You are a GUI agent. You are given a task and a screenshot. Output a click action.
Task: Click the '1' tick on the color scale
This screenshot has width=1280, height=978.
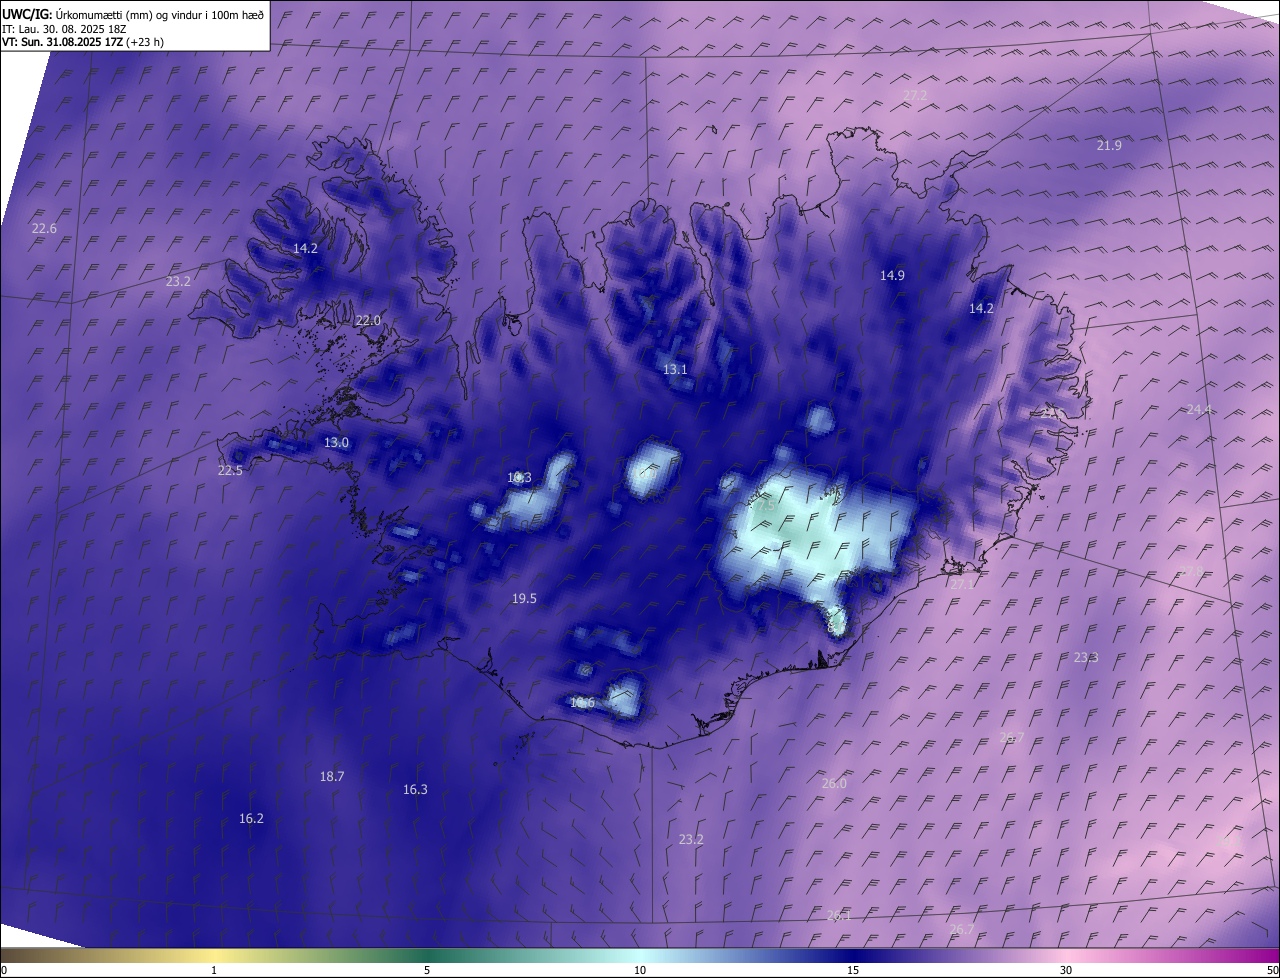click(214, 970)
